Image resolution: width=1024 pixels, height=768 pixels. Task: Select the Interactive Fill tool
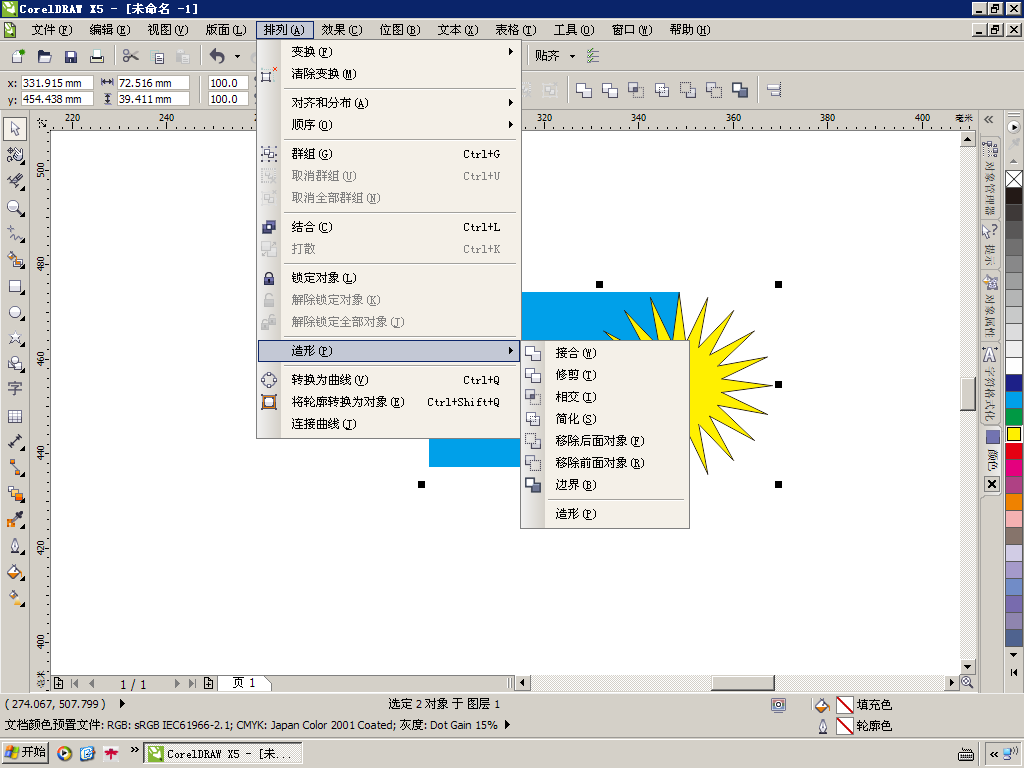pos(15,598)
